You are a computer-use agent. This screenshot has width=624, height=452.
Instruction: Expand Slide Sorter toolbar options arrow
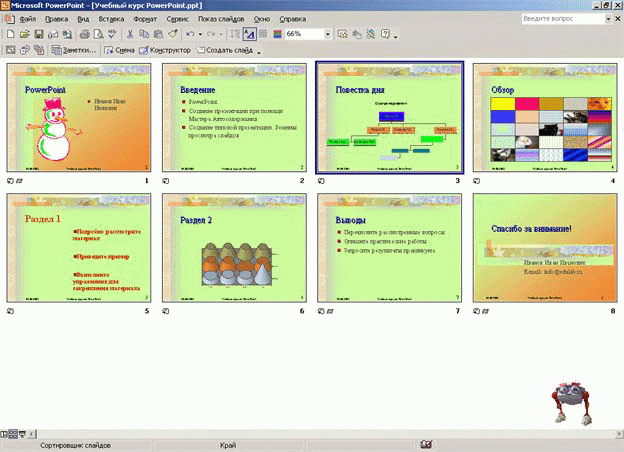click(x=259, y=52)
